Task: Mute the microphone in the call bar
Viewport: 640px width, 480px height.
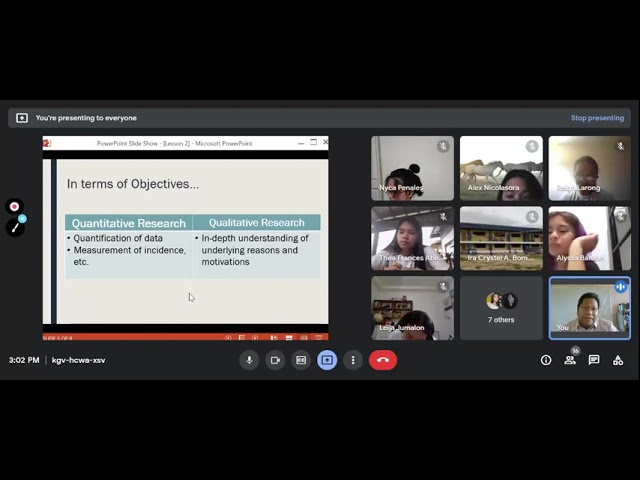Action: pyautogui.click(x=249, y=360)
